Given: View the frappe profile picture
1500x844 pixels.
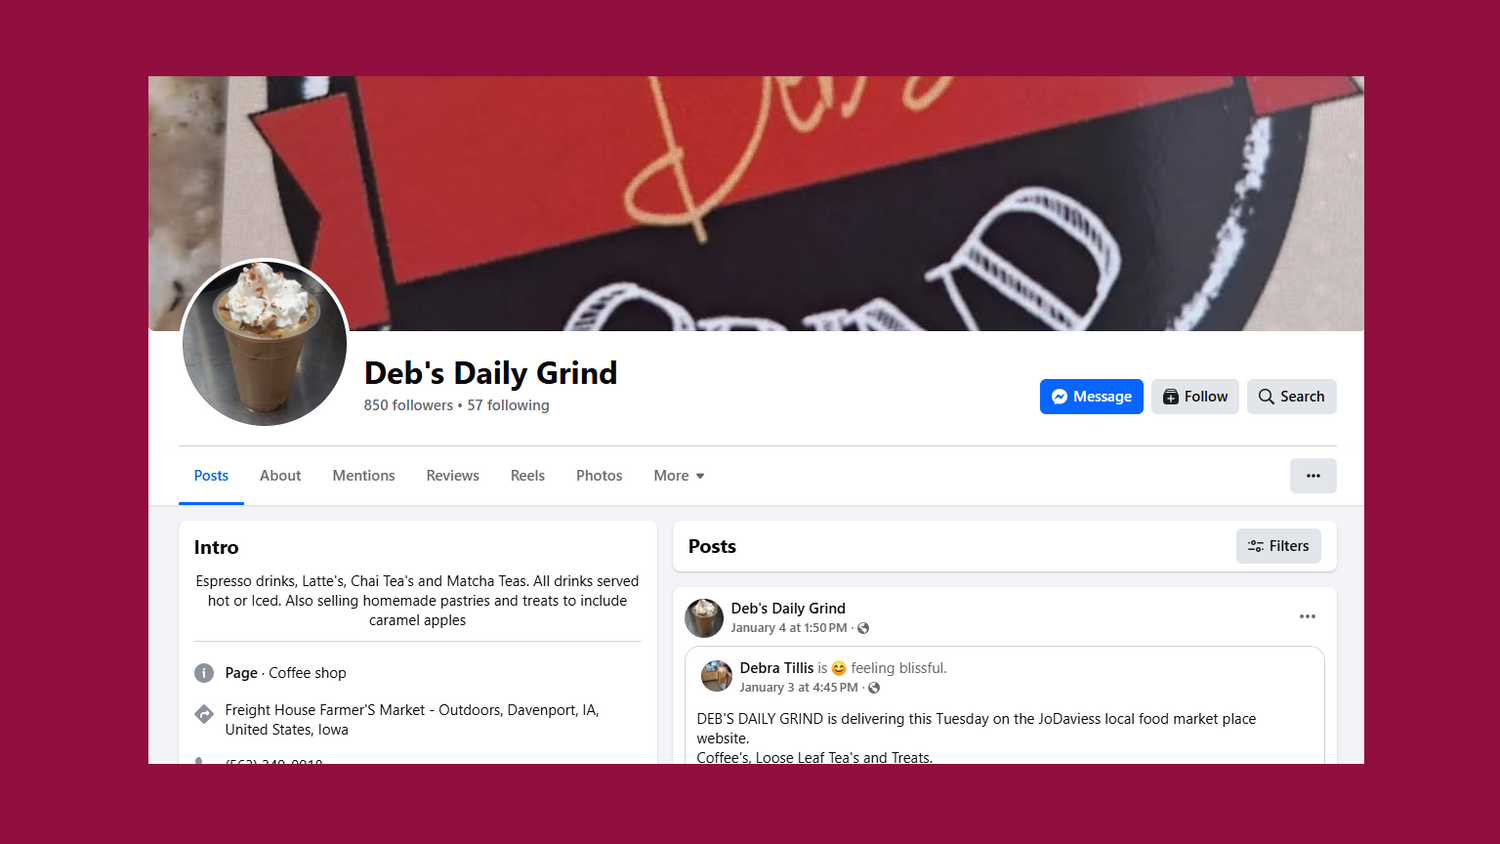Looking at the screenshot, I should coord(265,343).
